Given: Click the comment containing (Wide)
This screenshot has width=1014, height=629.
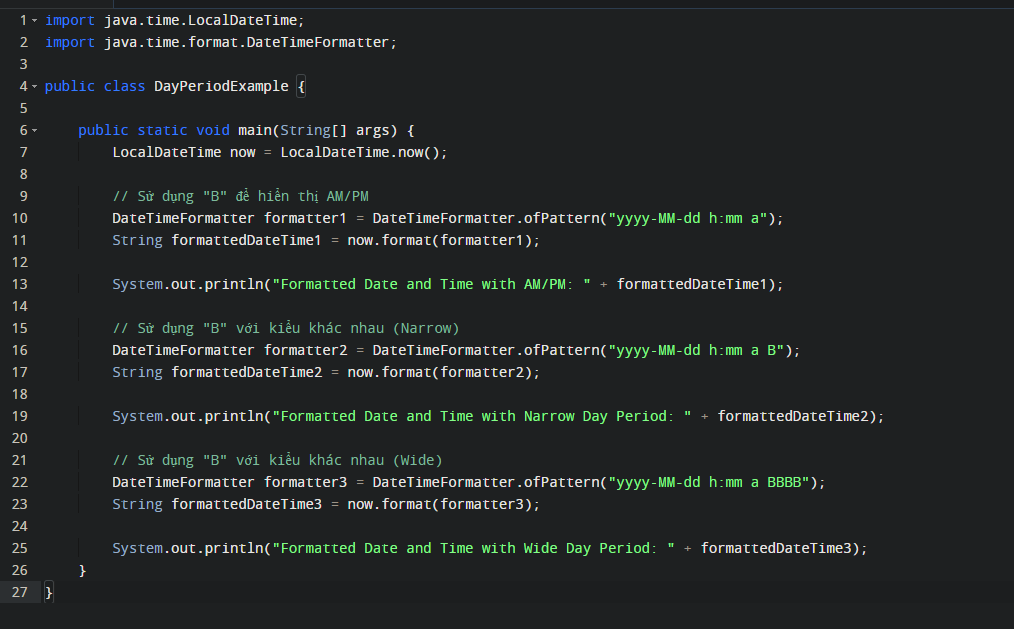Looking at the screenshot, I should [277, 460].
